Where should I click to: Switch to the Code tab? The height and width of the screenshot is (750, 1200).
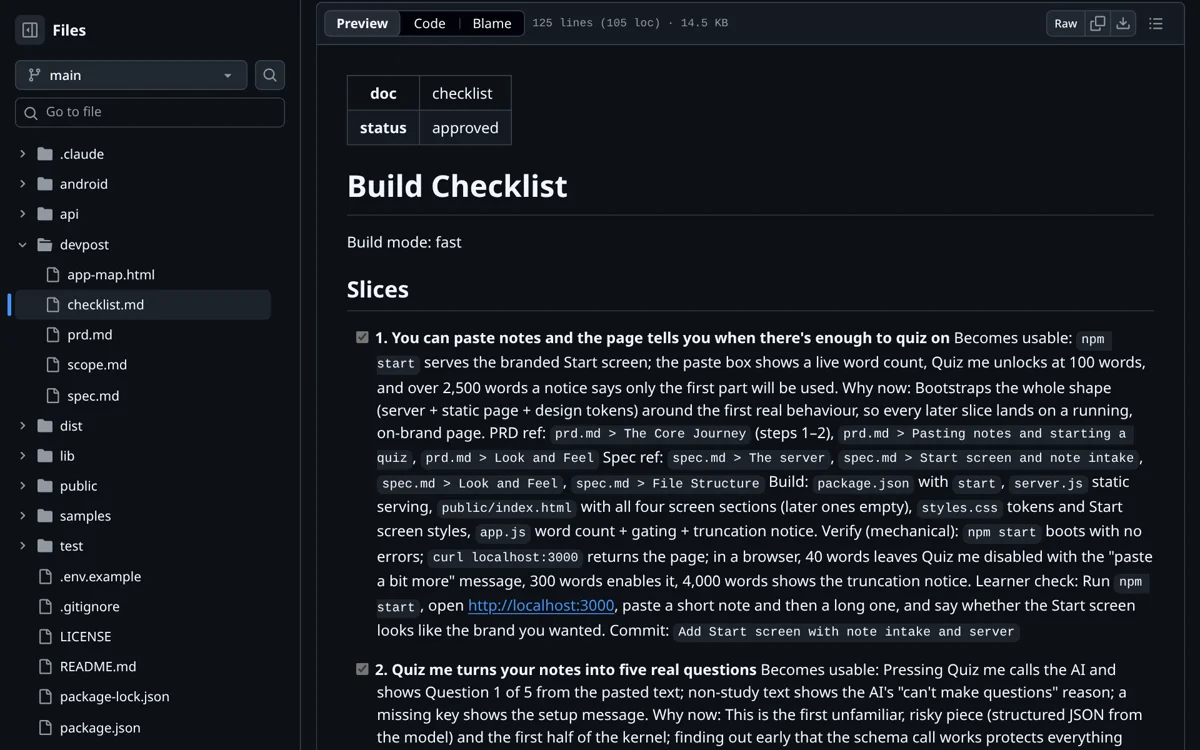[429, 23]
